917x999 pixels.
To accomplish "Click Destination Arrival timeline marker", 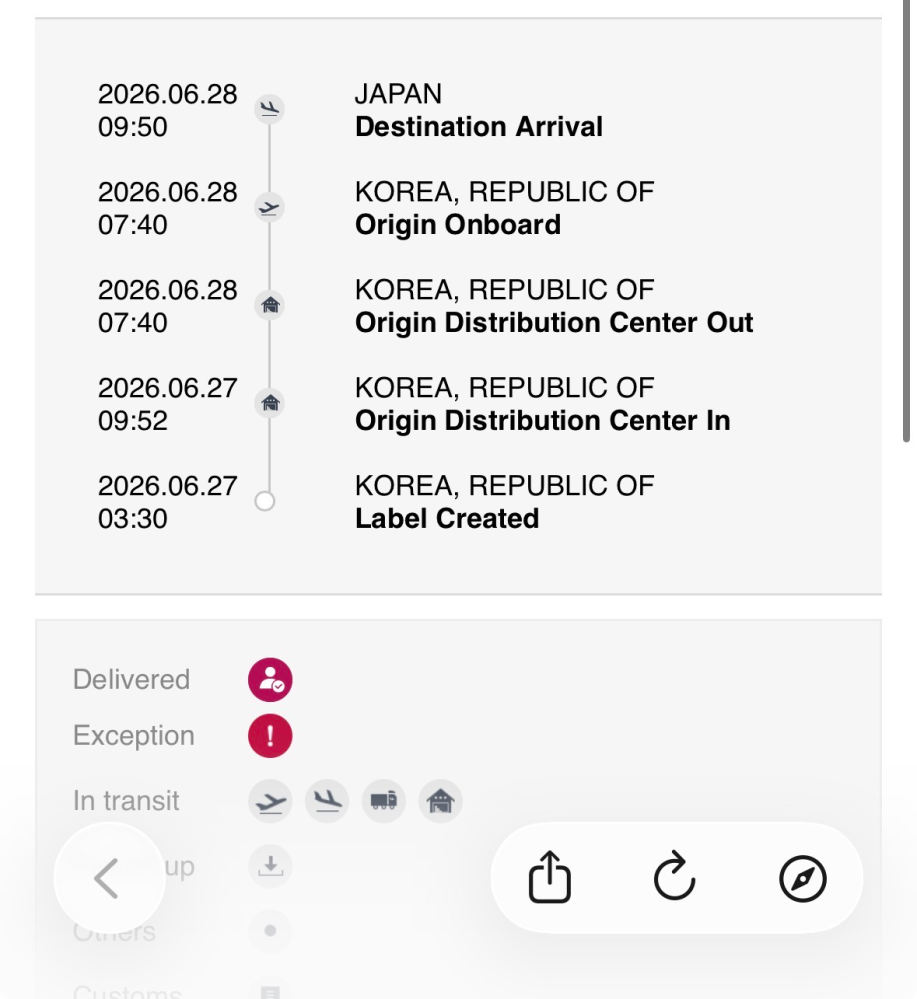I will [x=270, y=109].
